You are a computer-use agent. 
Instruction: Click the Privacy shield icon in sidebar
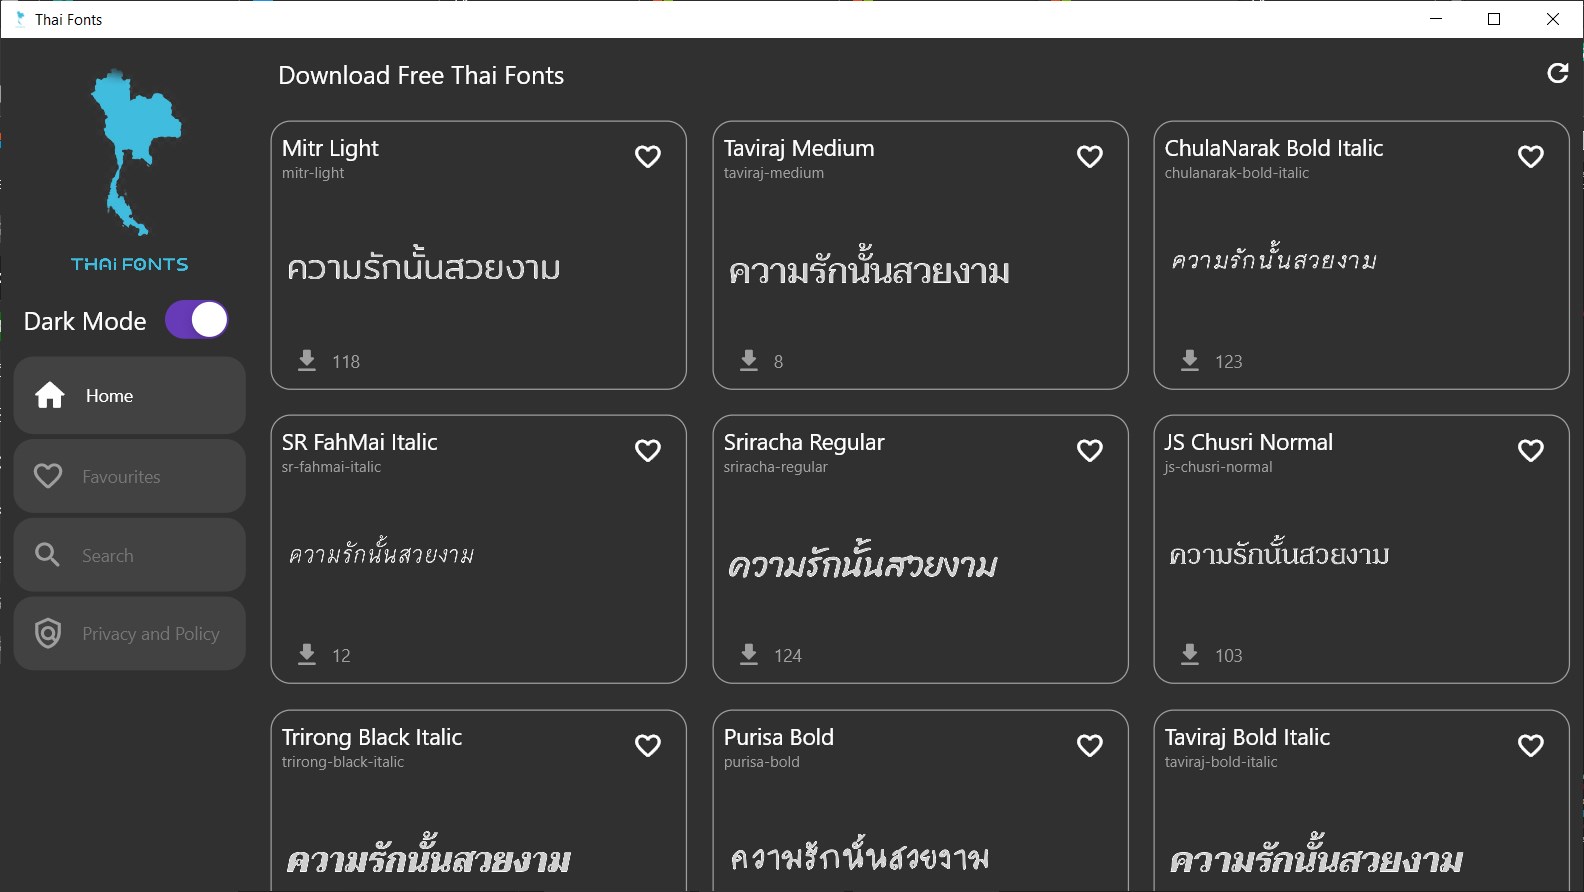coord(48,633)
